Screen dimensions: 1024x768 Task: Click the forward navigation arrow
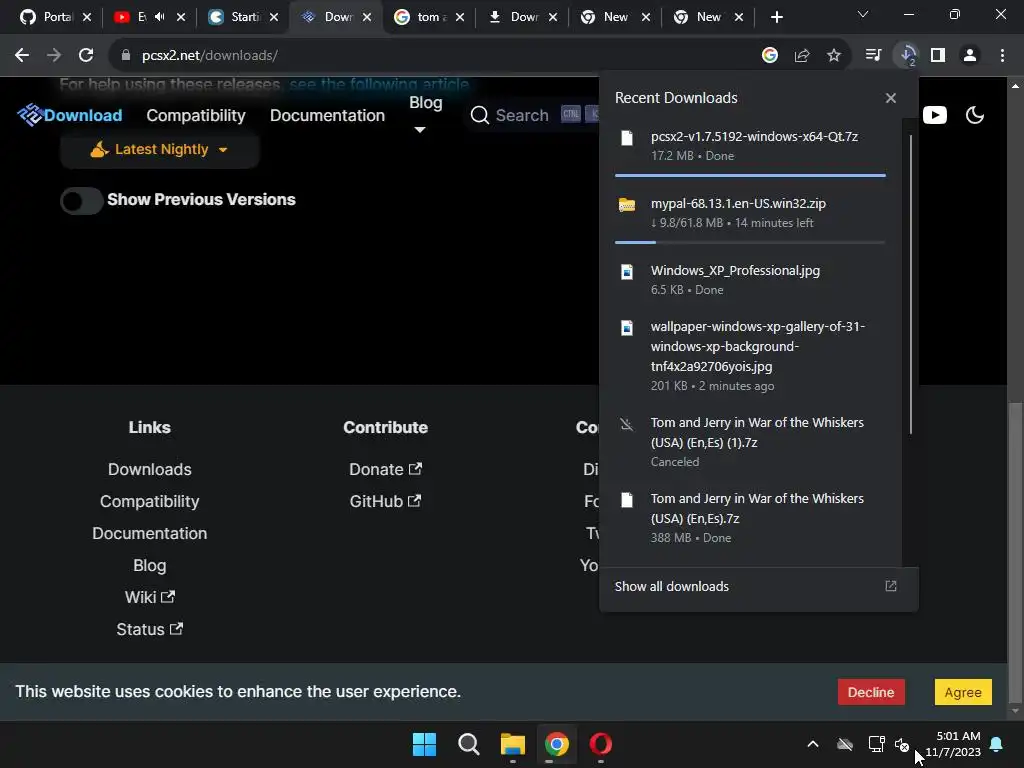pyautogui.click(x=54, y=56)
